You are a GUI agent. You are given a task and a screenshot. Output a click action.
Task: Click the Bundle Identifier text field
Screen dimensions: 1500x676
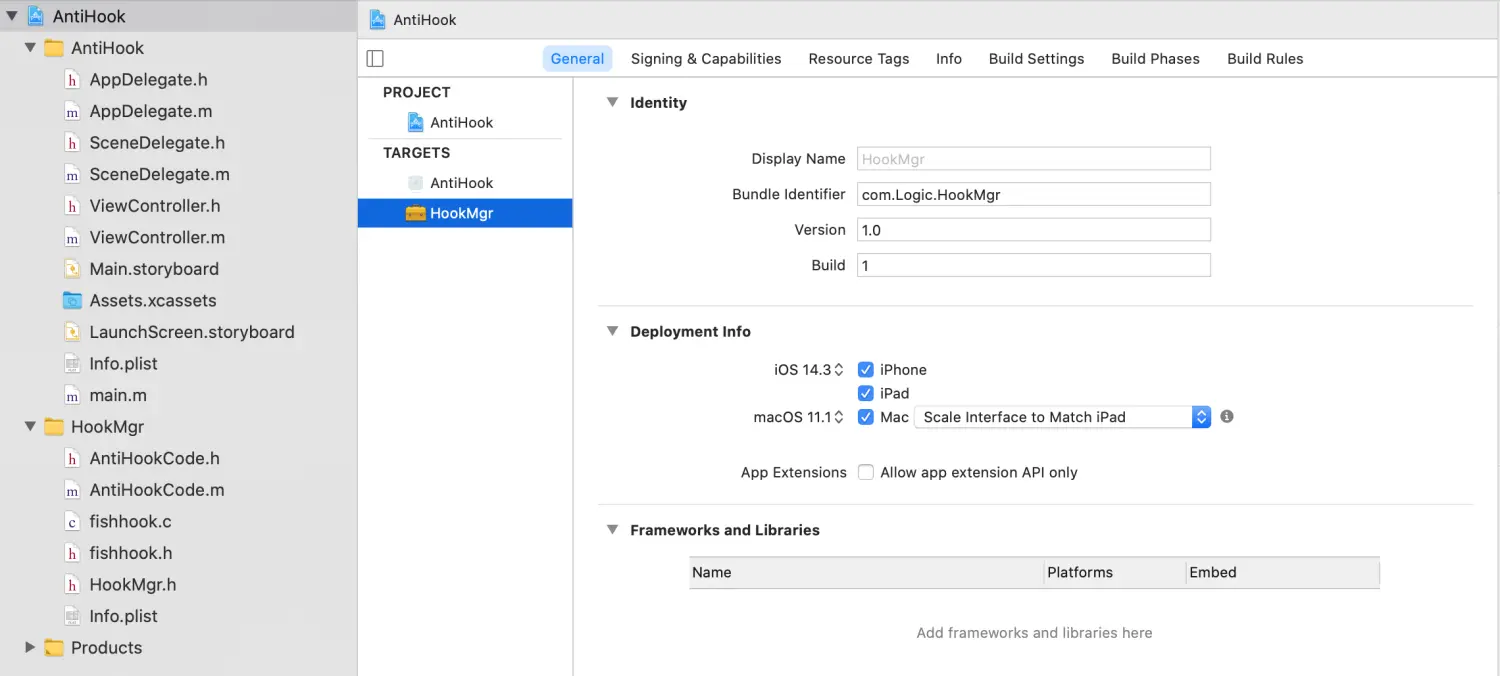coord(1033,195)
